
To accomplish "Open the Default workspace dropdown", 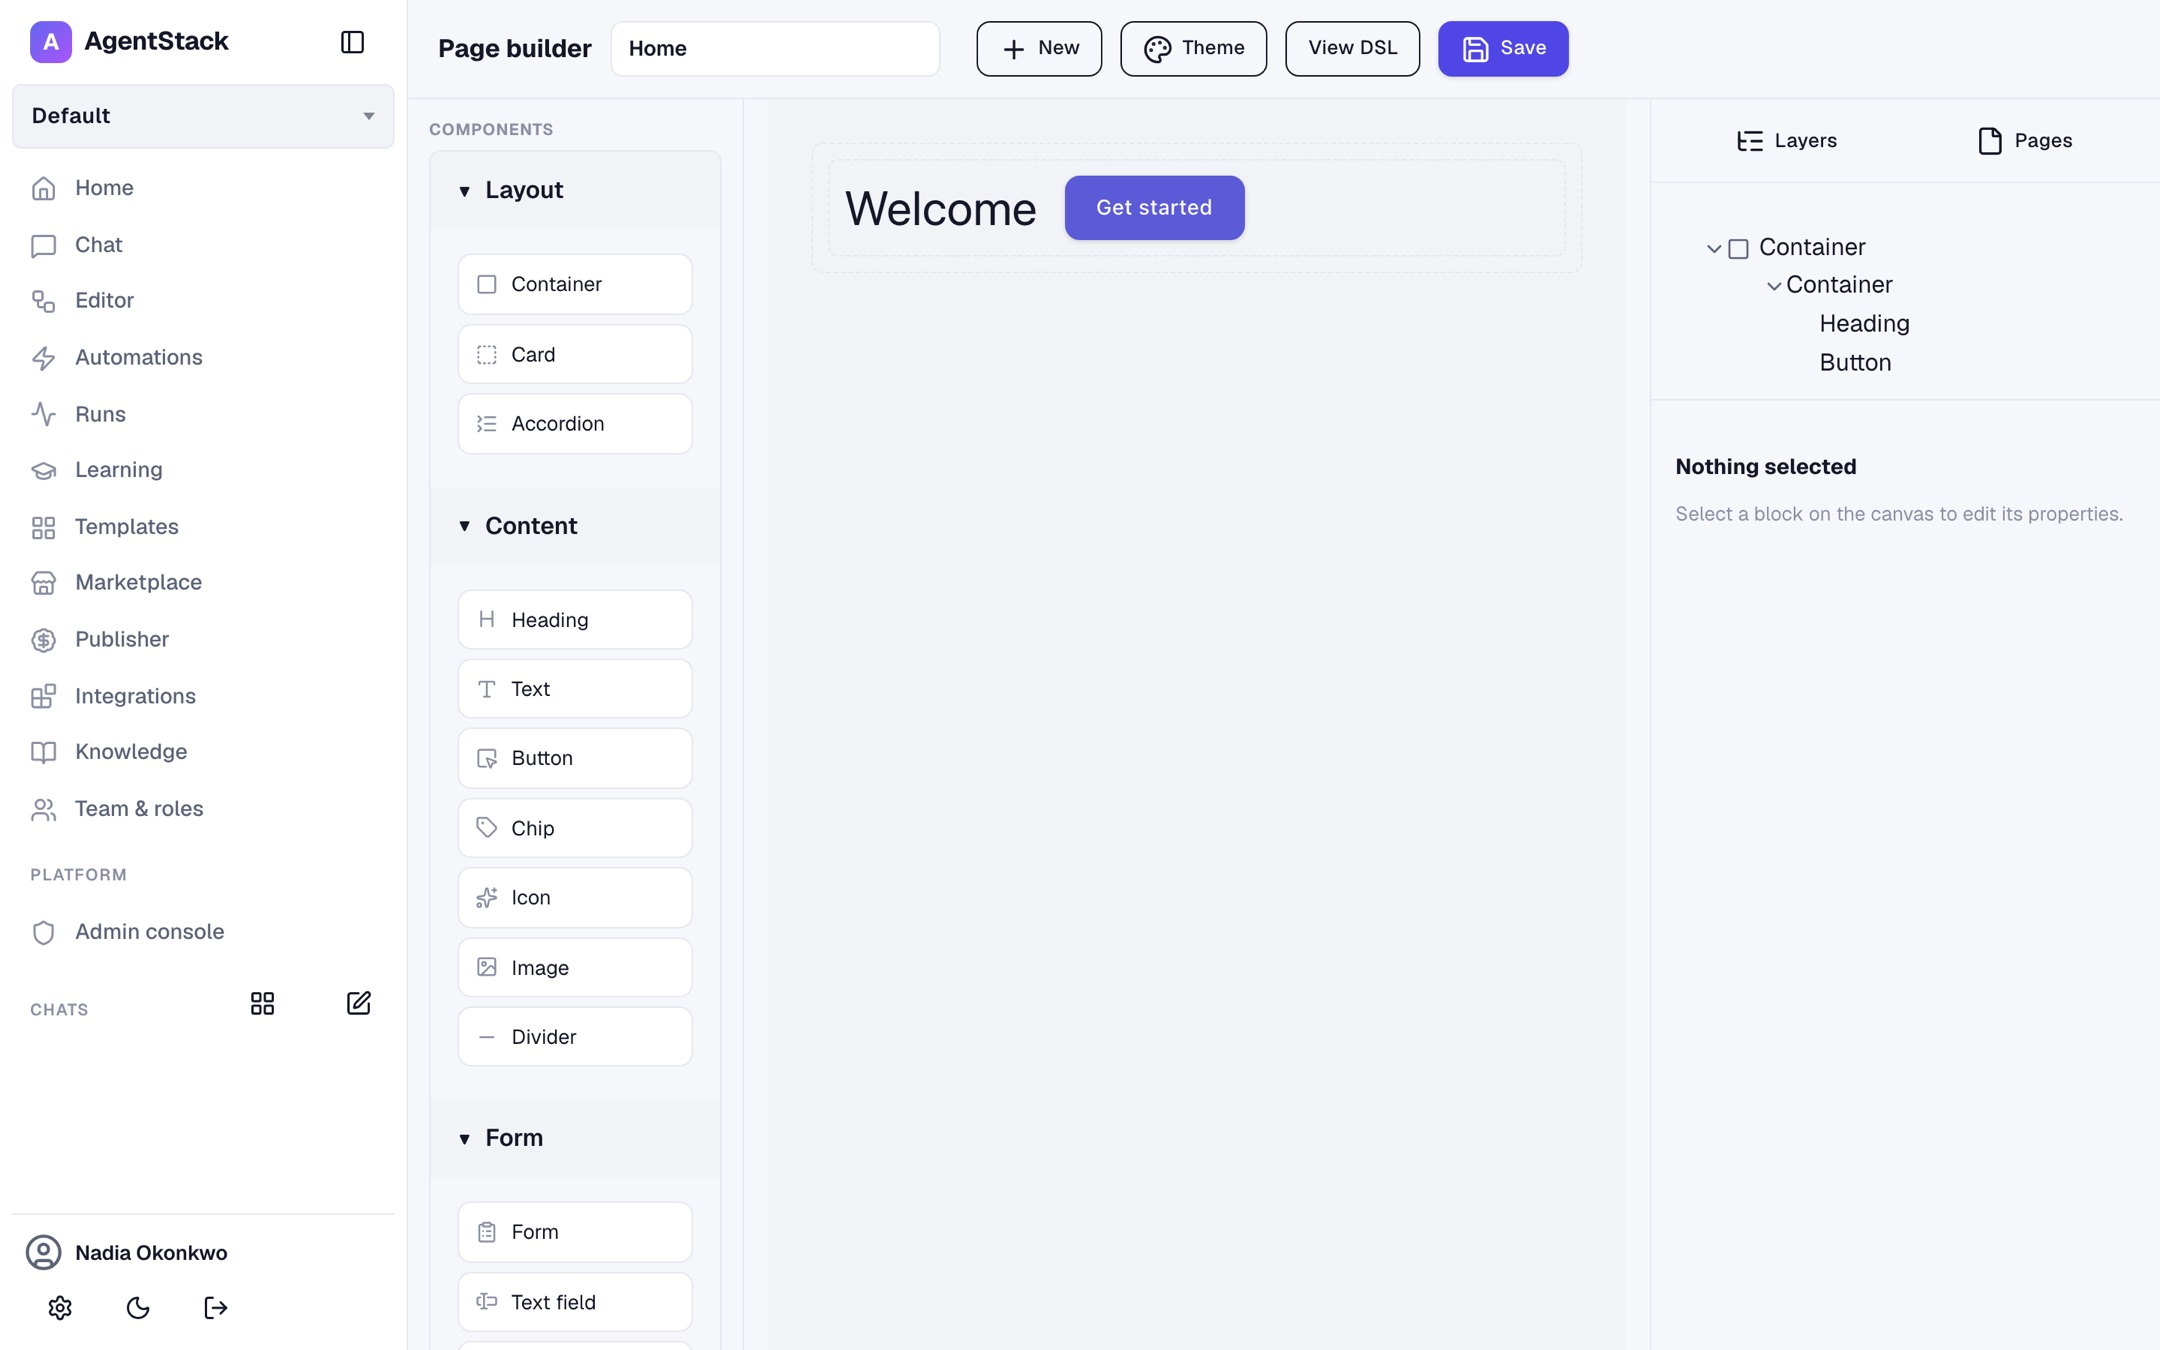I will [203, 116].
